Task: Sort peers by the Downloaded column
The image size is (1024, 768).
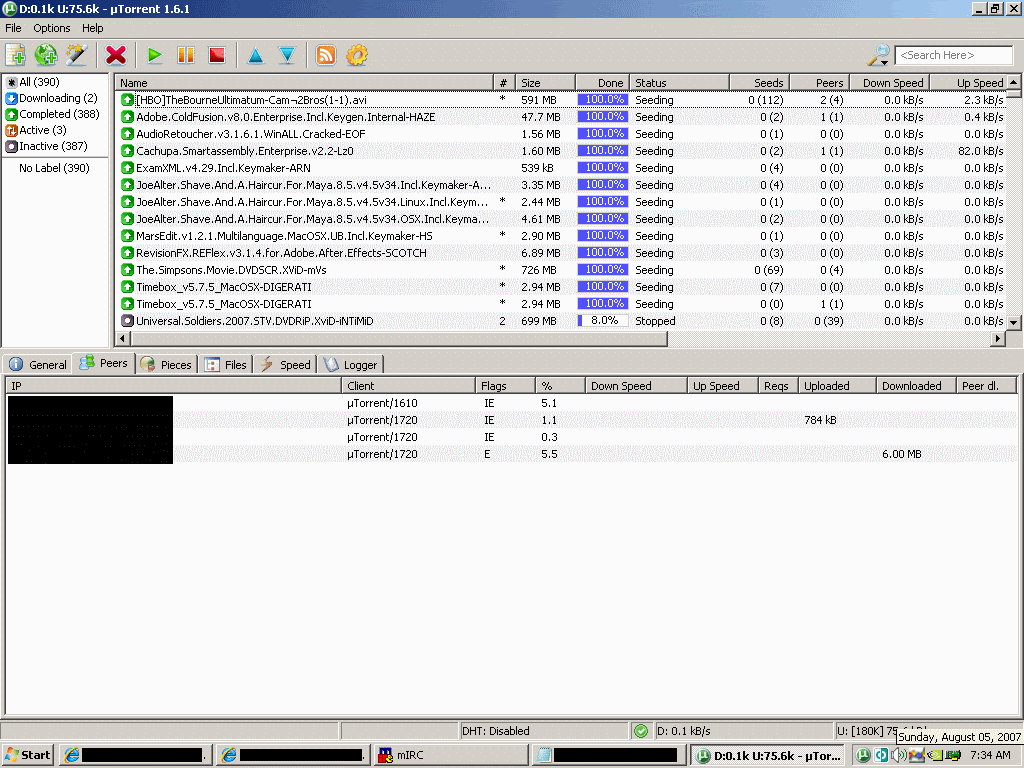Action: (x=916, y=386)
